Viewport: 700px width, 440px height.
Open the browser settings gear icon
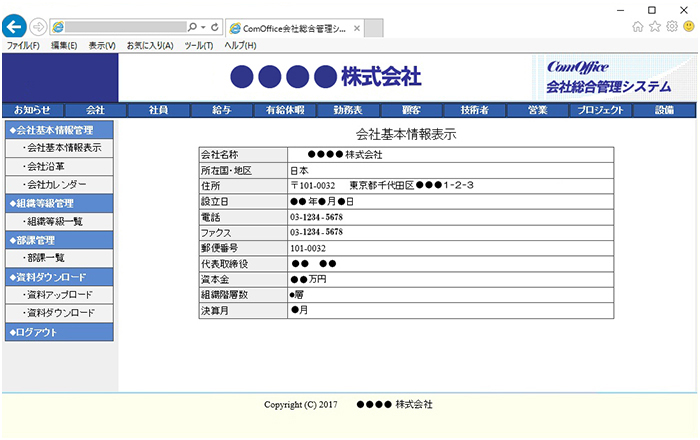(671, 27)
